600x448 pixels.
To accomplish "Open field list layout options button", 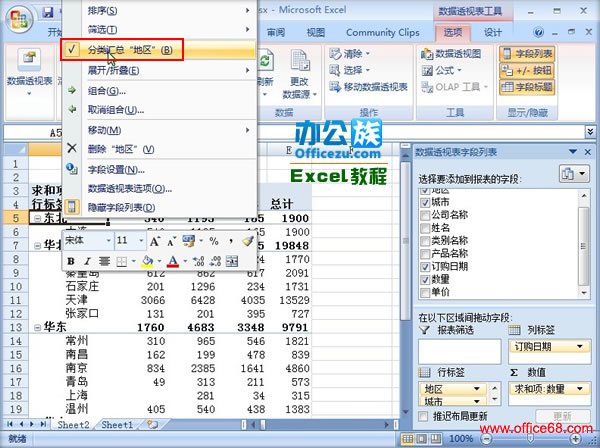I will pyautogui.click(x=574, y=174).
